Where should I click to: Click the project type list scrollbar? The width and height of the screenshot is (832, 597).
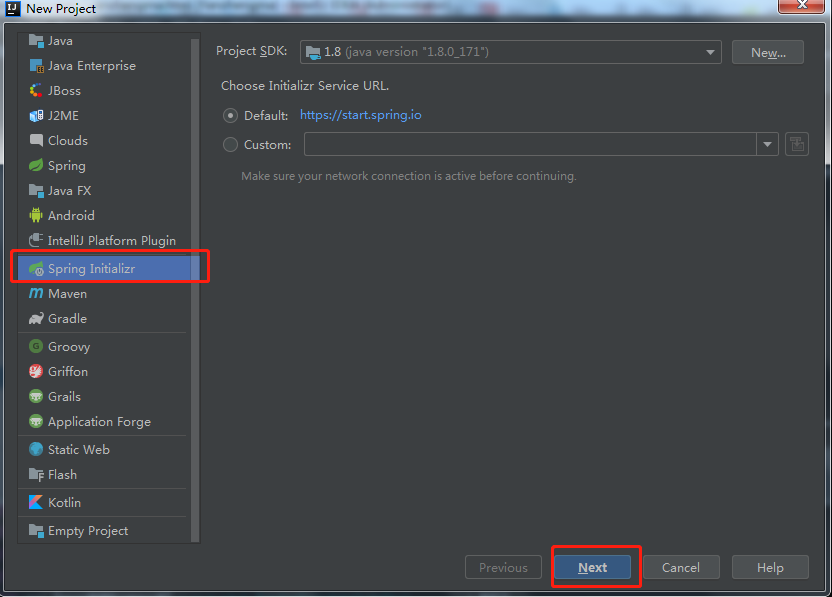195,289
